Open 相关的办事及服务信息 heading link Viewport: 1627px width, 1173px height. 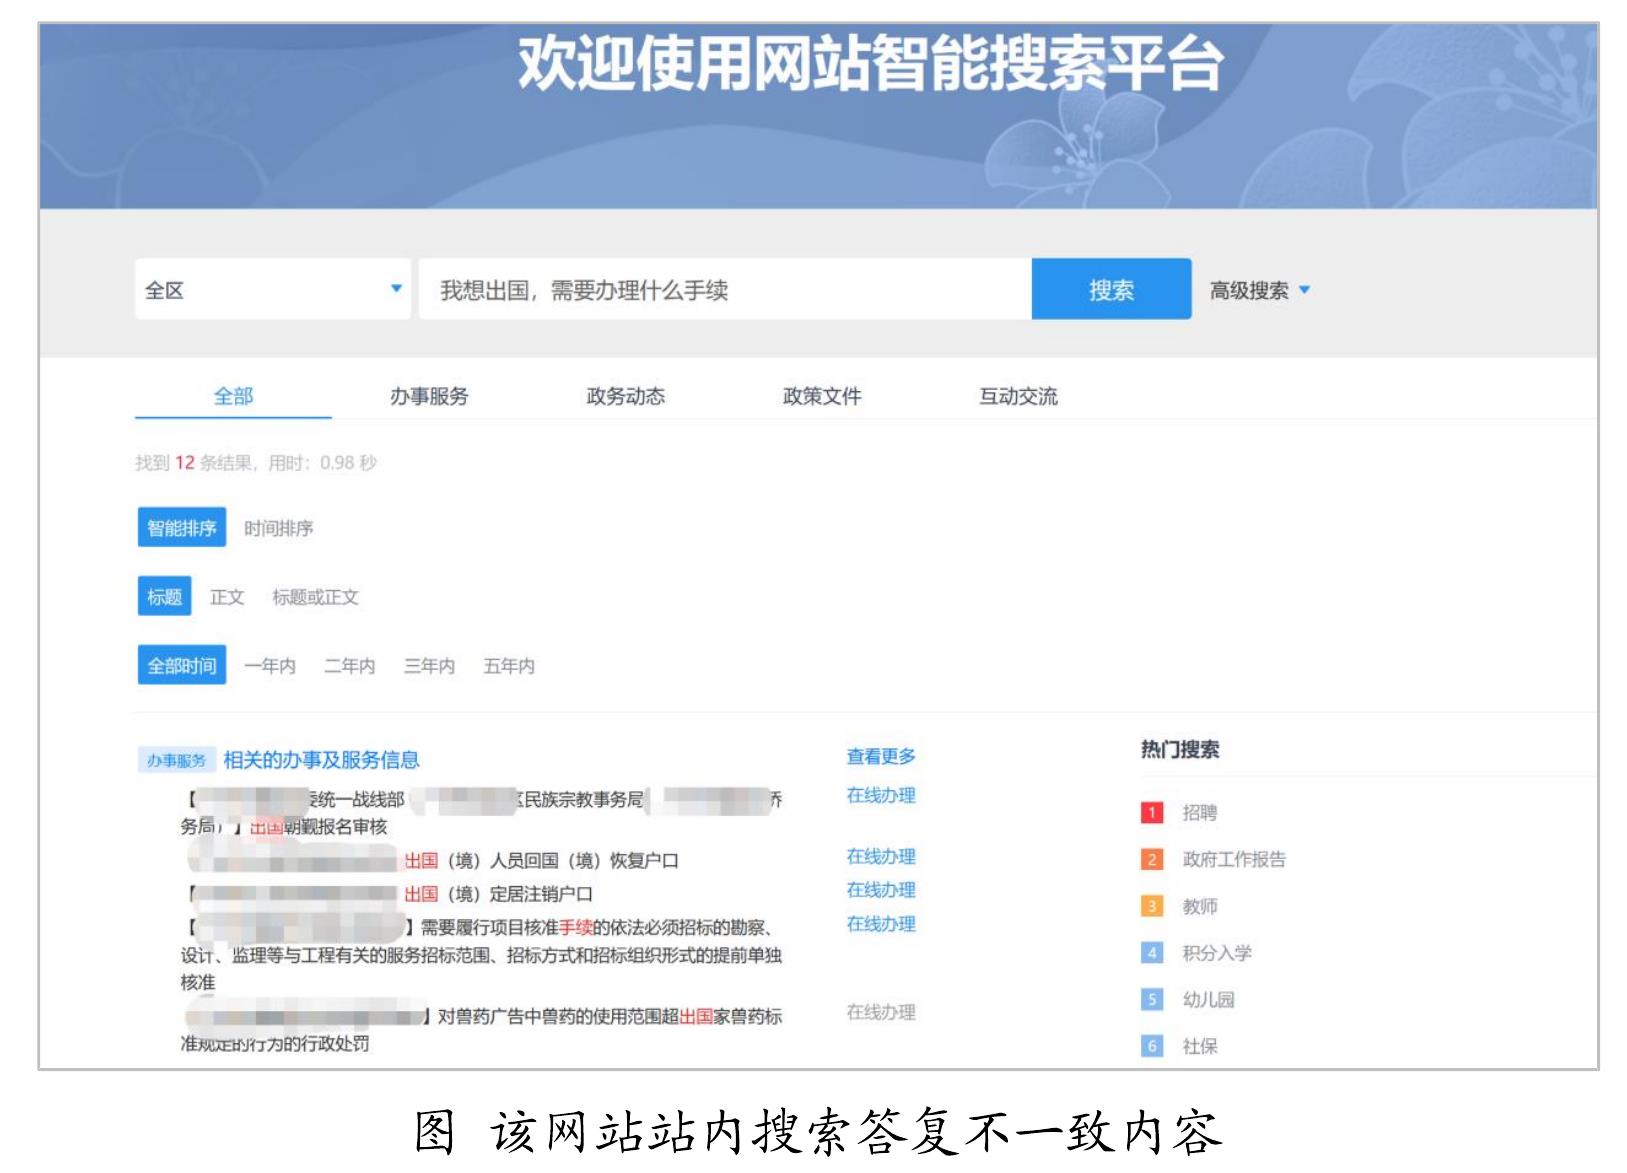321,760
